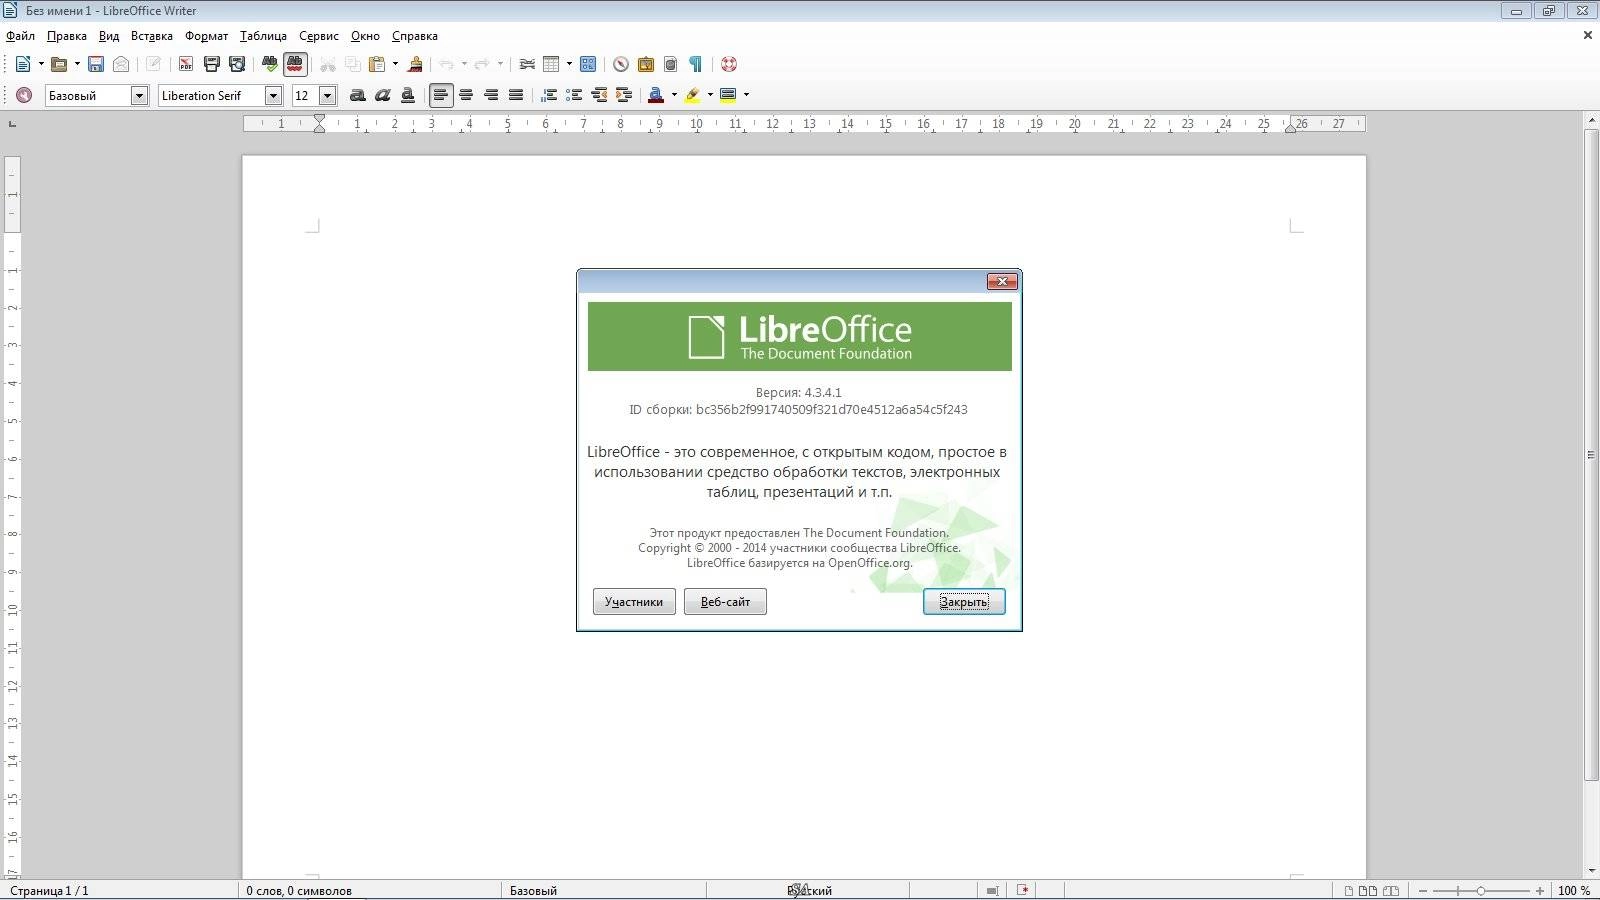Image resolution: width=1600 pixels, height=900 pixels.
Task: Toggle Nonprinting Characters pilcrow
Action: 696,64
